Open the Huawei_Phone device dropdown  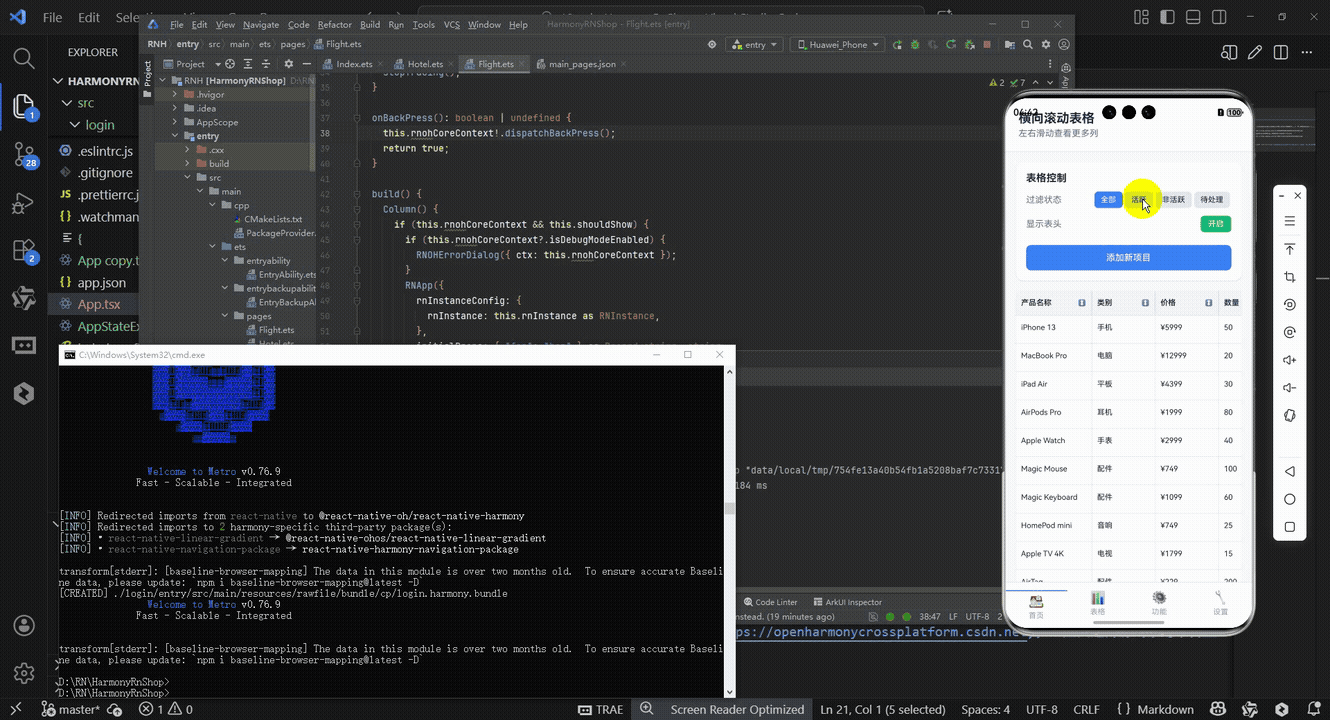point(837,45)
